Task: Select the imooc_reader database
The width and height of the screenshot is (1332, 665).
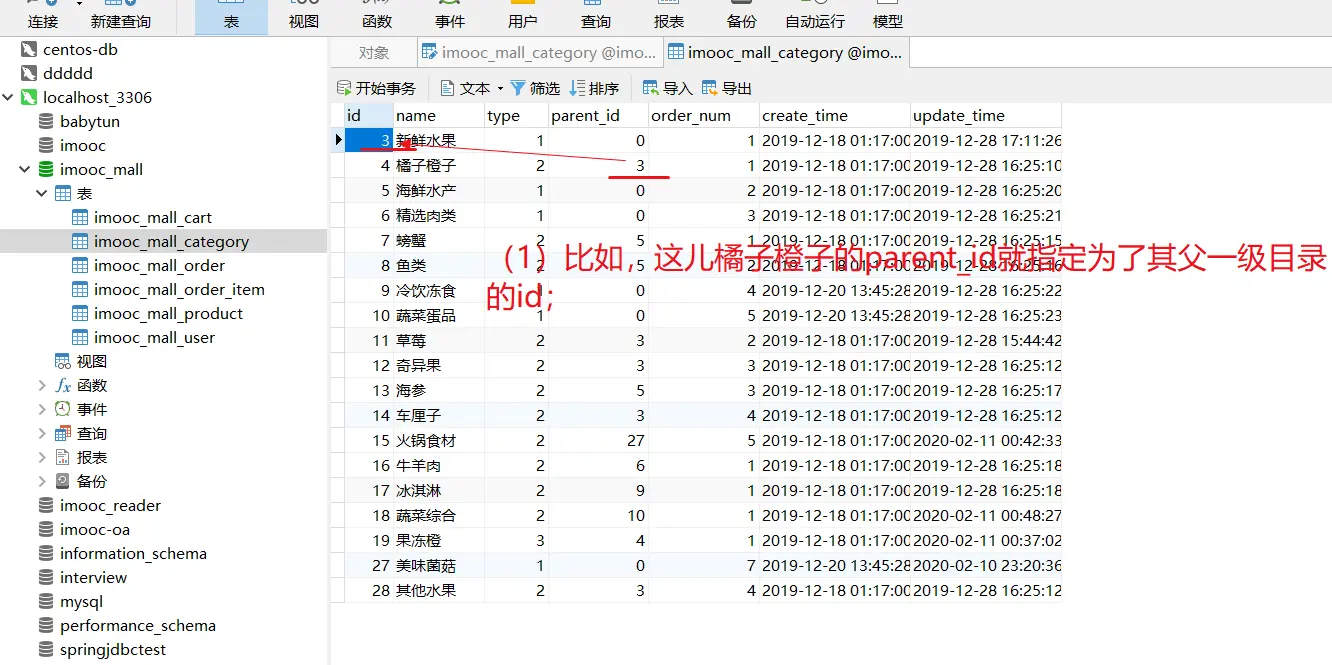Action: click(x=110, y=505)
